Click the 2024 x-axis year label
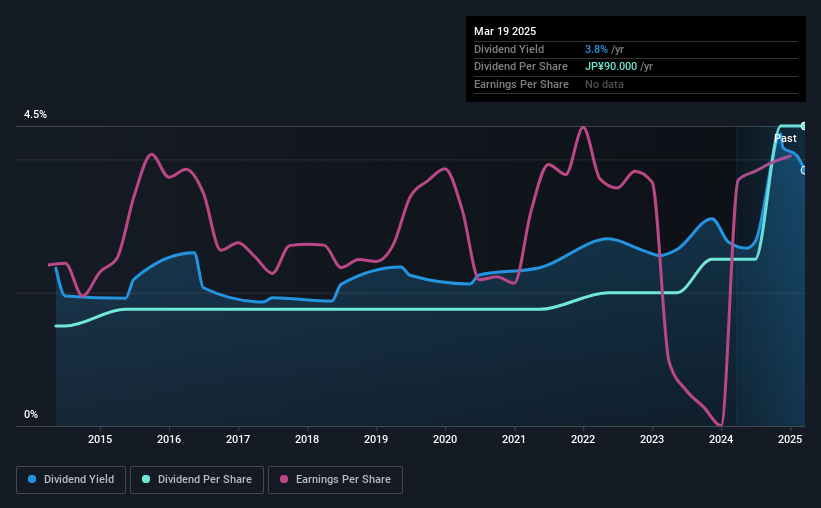This screenshot has height=508, width=821. tap(721, 439)
